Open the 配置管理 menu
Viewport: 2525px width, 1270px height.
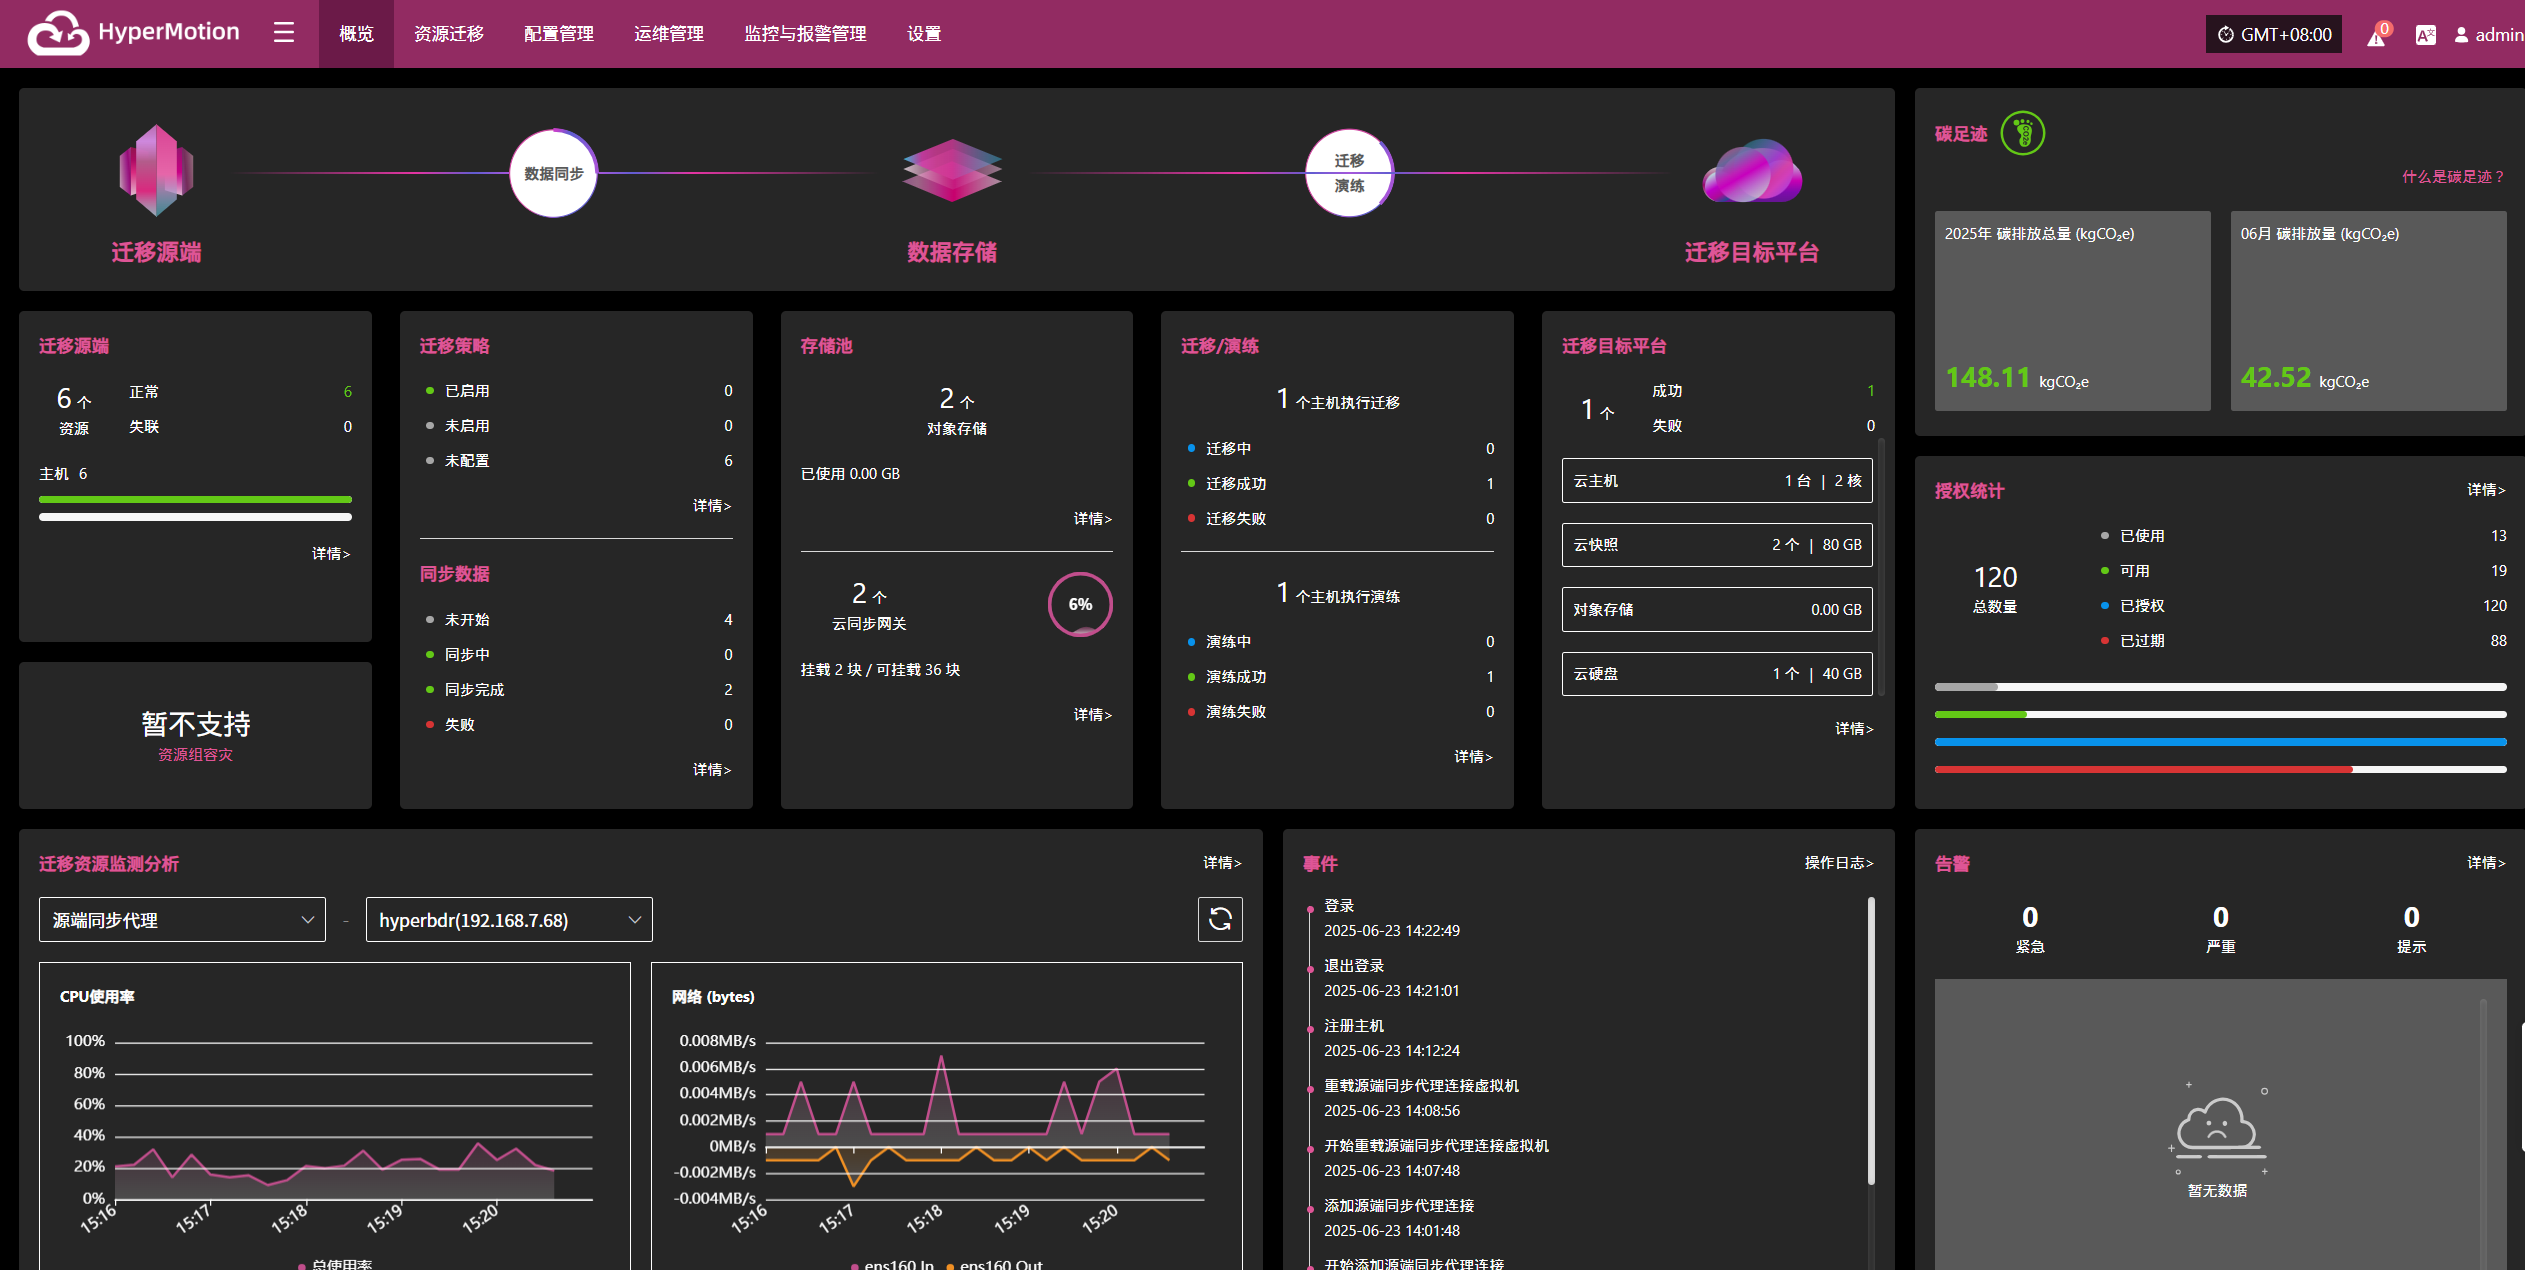point(559,34)
